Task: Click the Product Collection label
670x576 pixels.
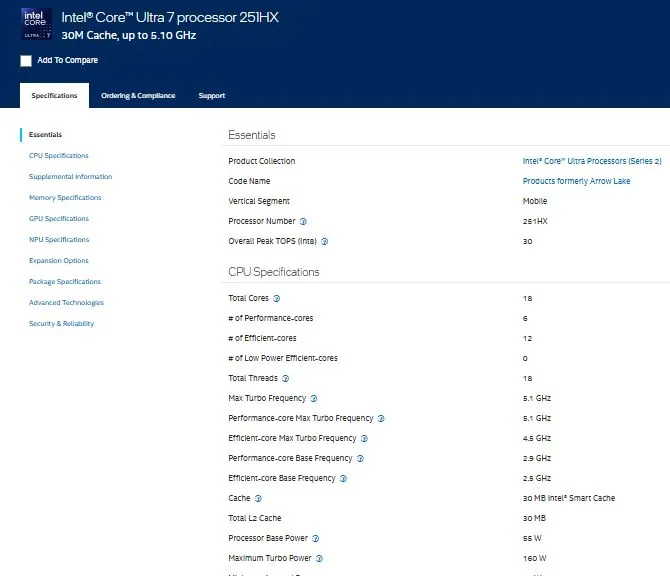Action: click(x=262, y=161)
